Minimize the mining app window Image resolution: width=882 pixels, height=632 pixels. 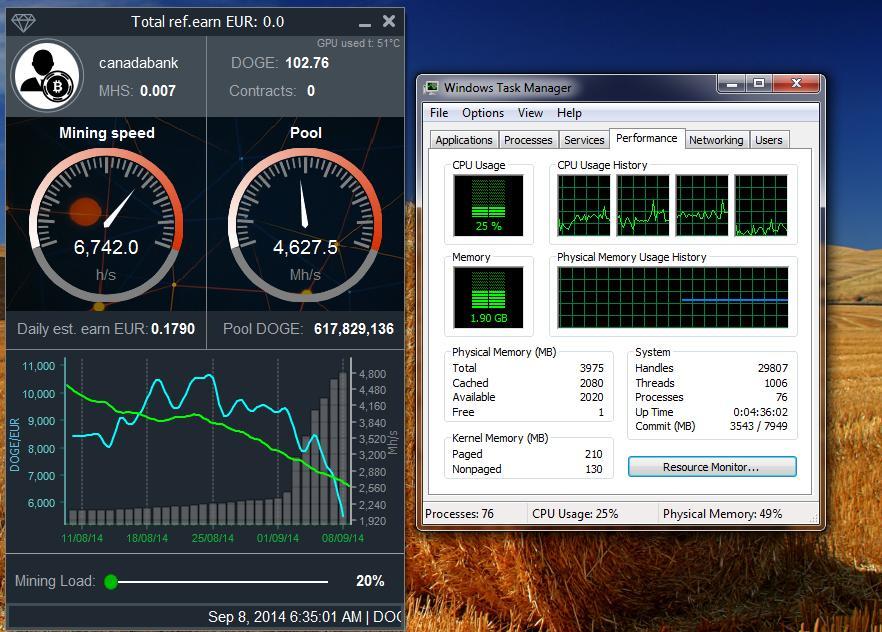click(x=366, y=22)
